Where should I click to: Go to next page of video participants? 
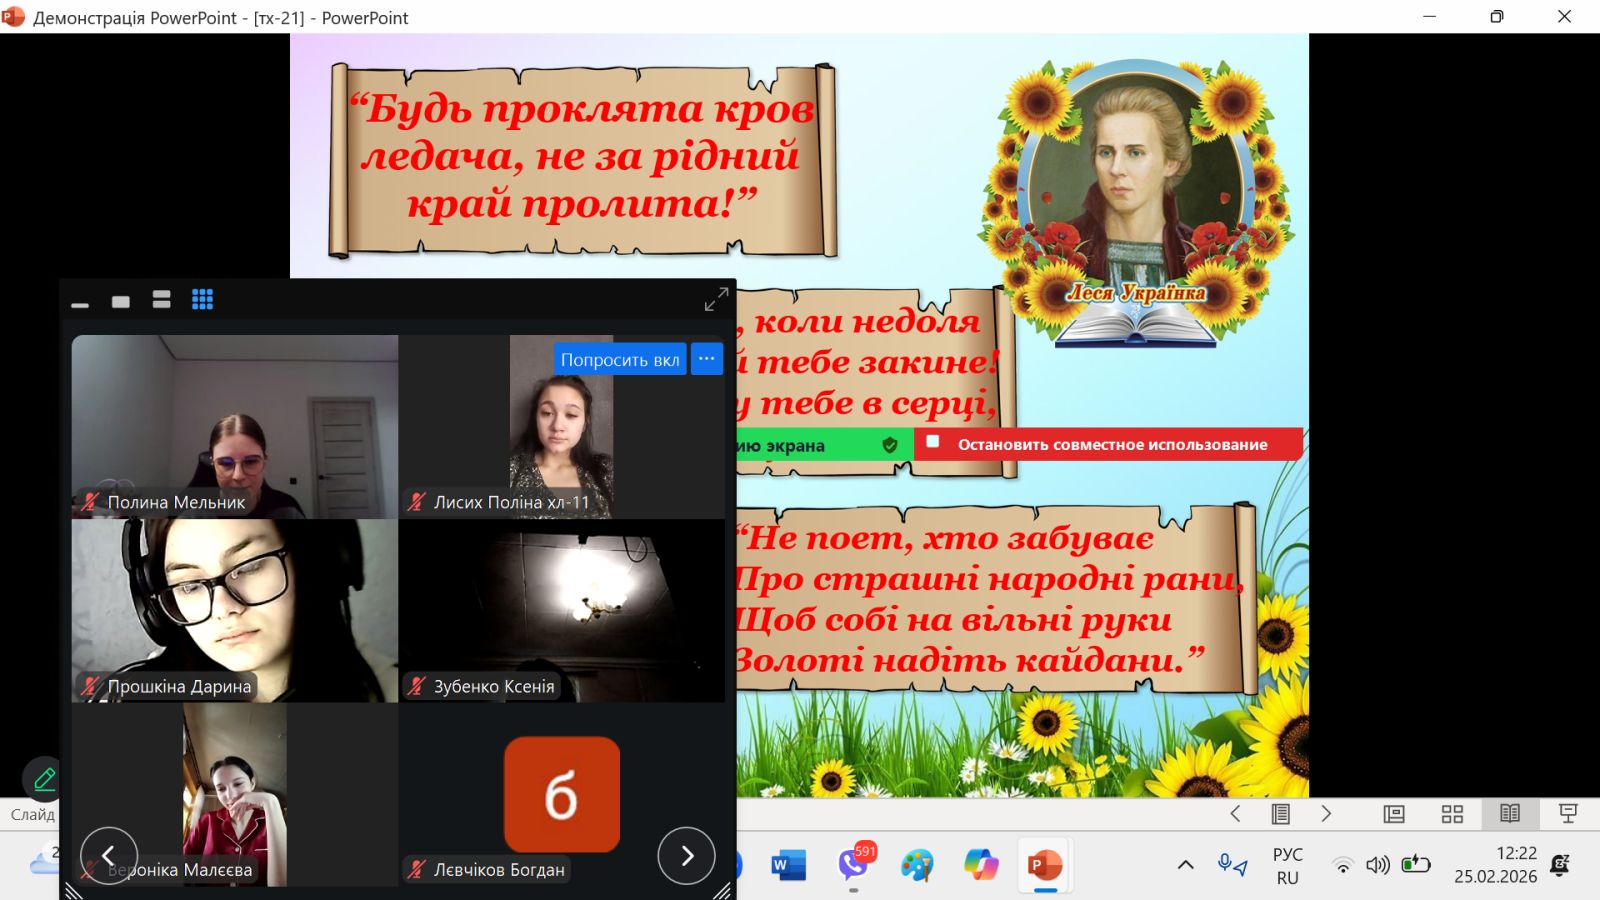click(686, 856)
